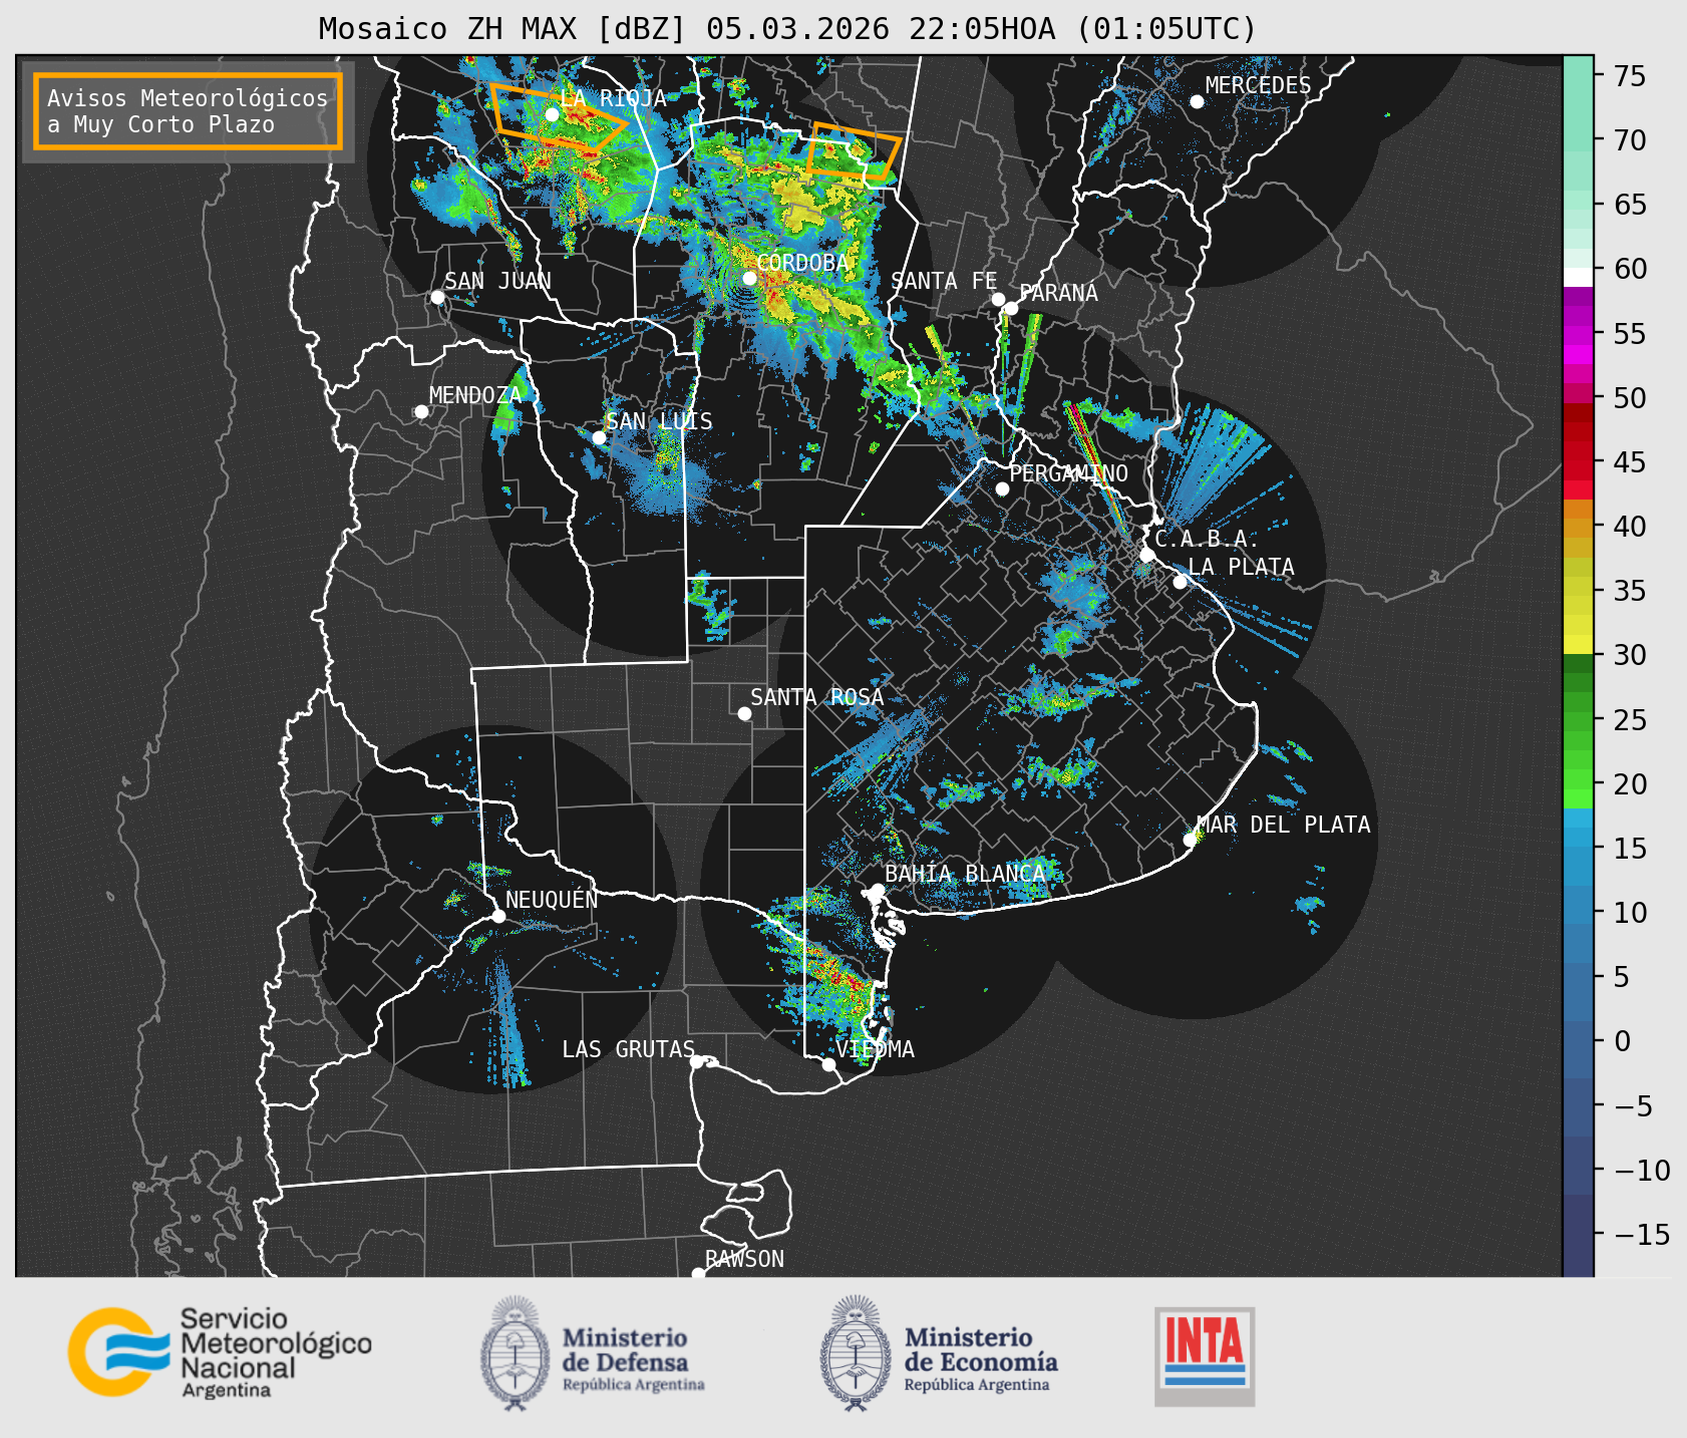Click the MERCEDES city marker dot
Viewport: 1687px width, 1438px height.
click(1196, 102)
